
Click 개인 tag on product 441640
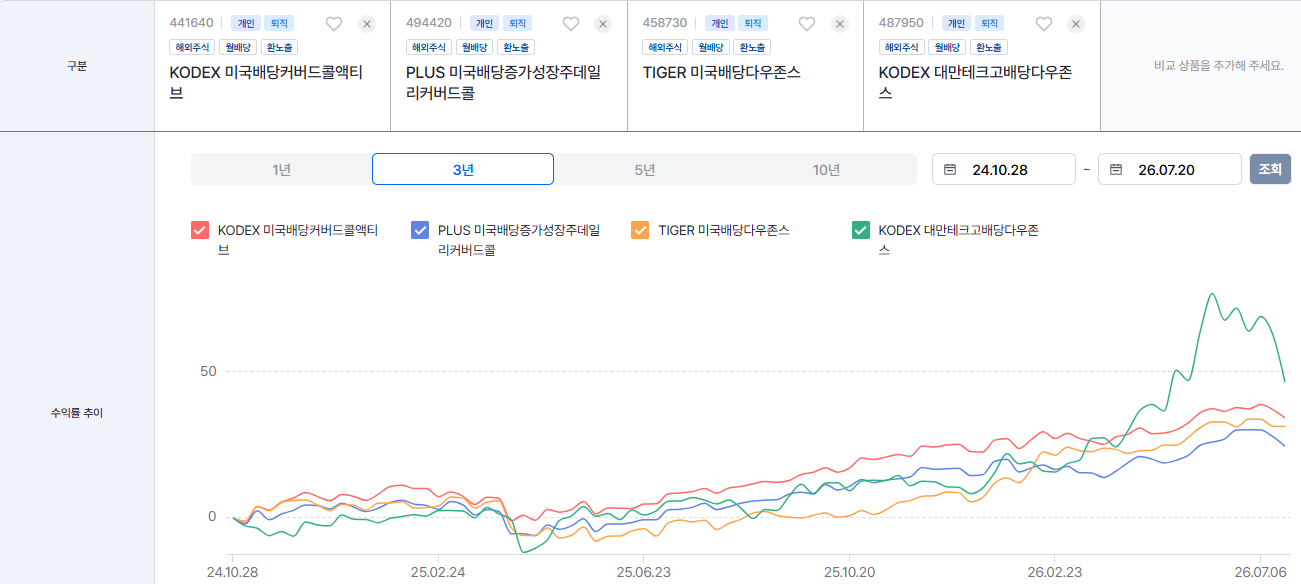[245, 23]
